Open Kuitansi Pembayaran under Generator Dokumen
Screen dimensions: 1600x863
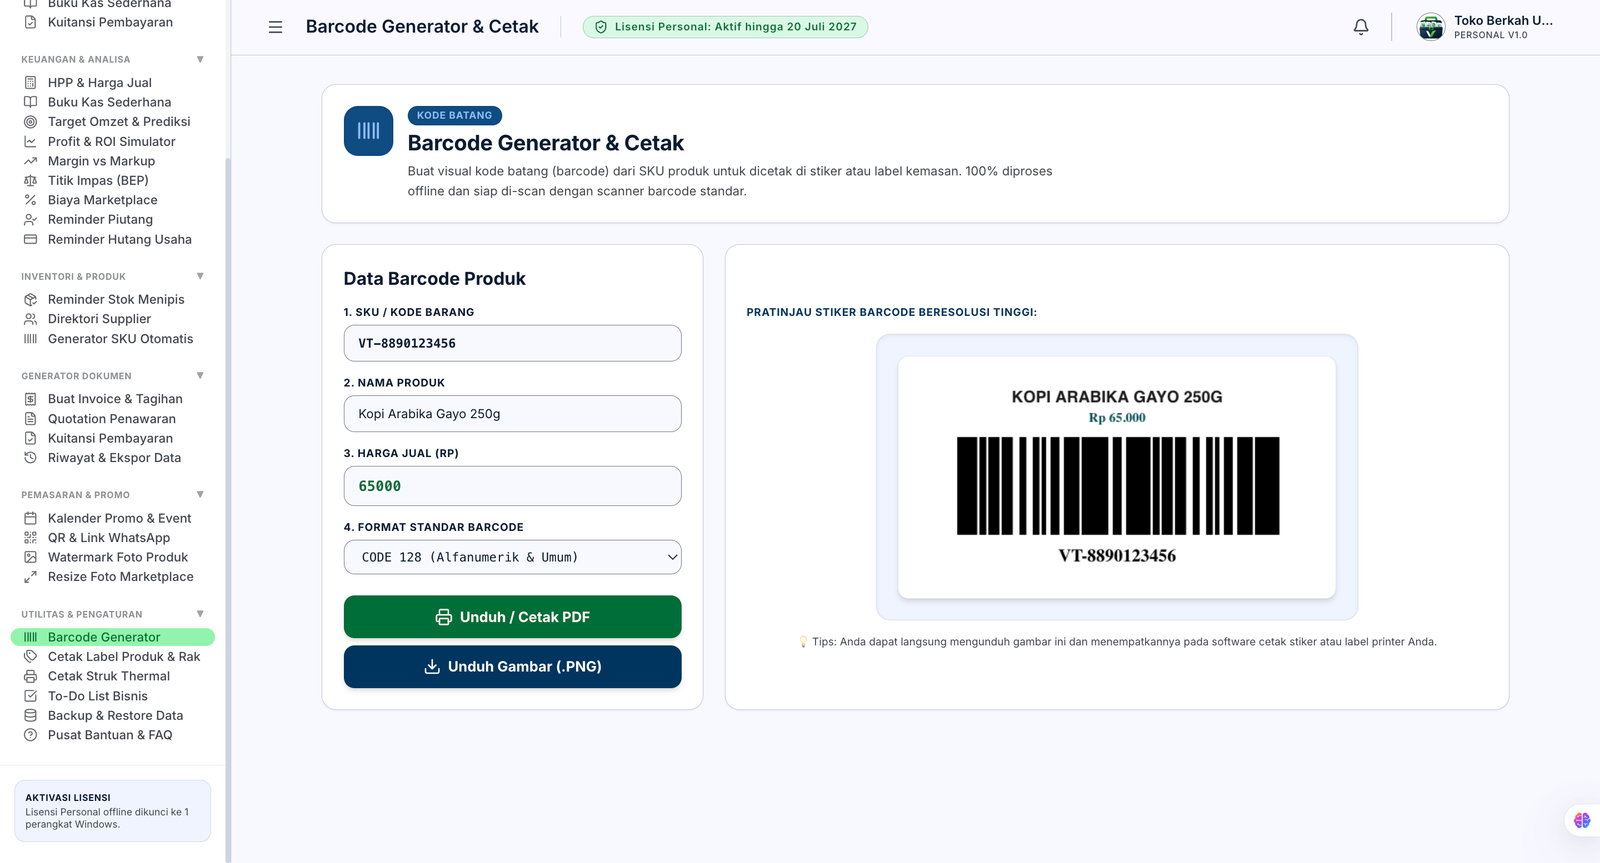[110, 438]
